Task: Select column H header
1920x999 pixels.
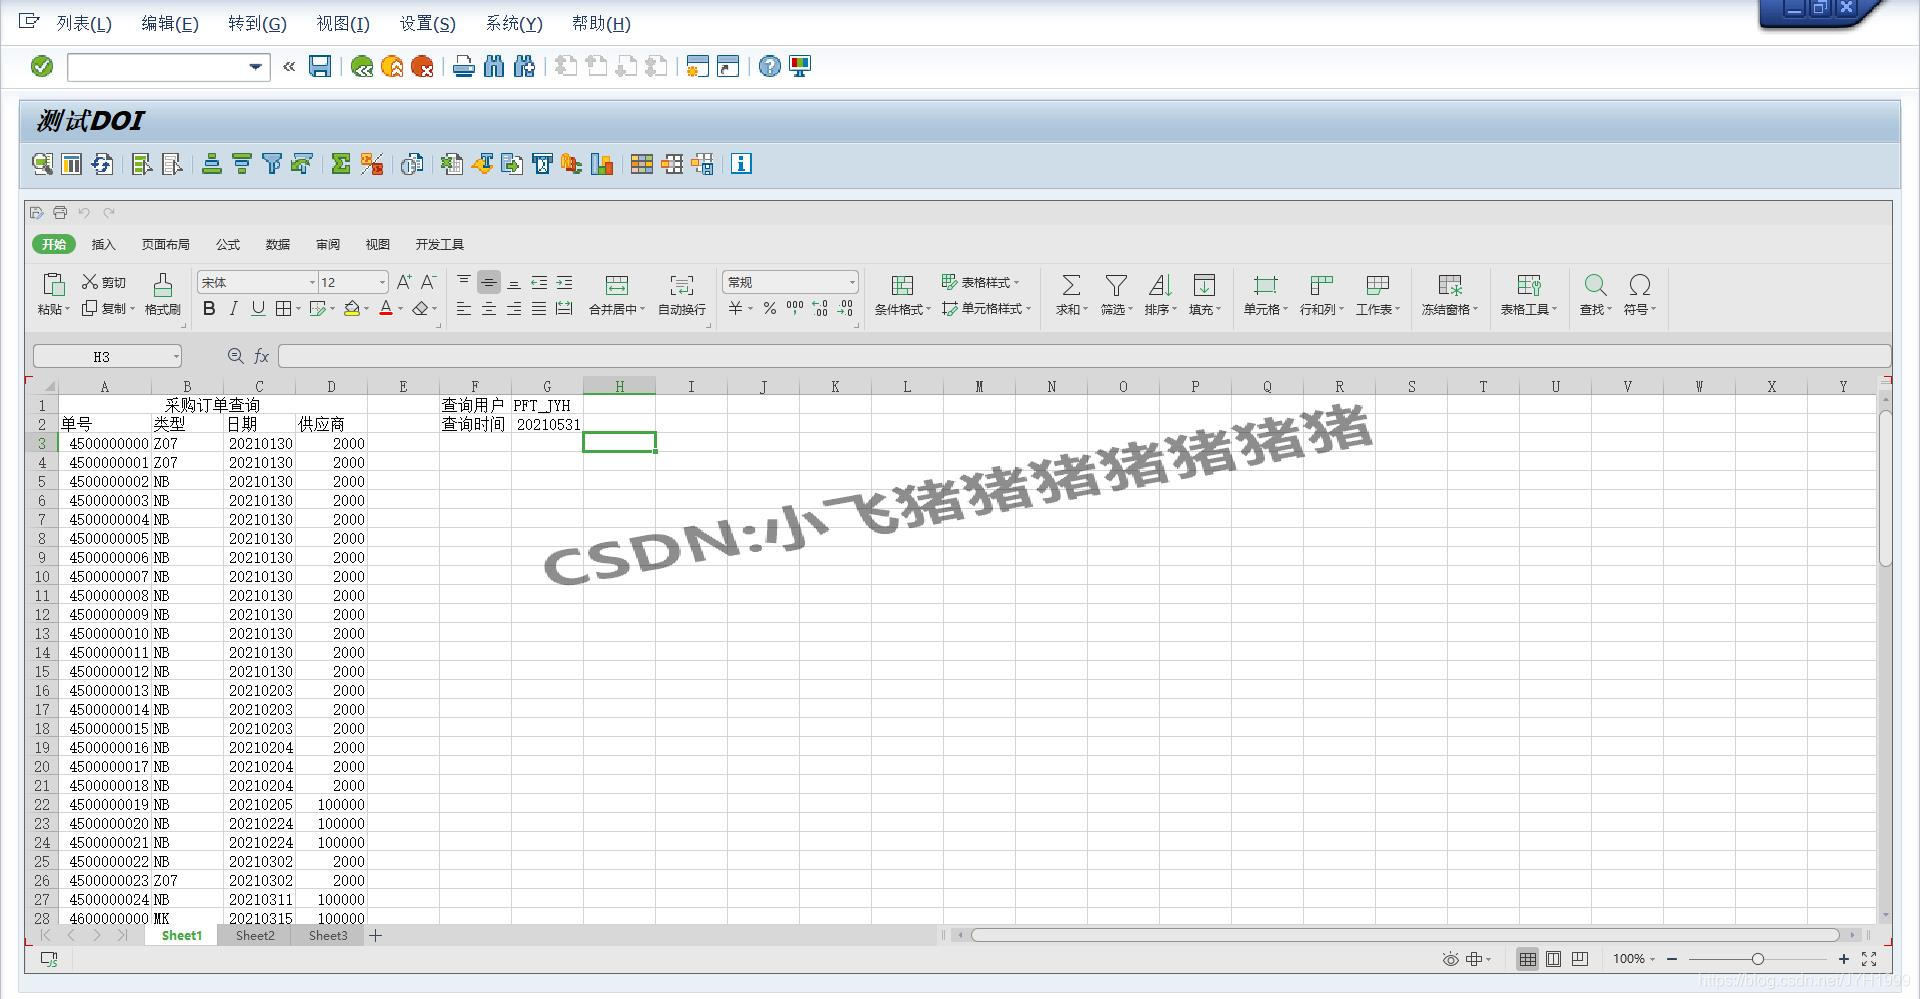Action: point(619,386)
